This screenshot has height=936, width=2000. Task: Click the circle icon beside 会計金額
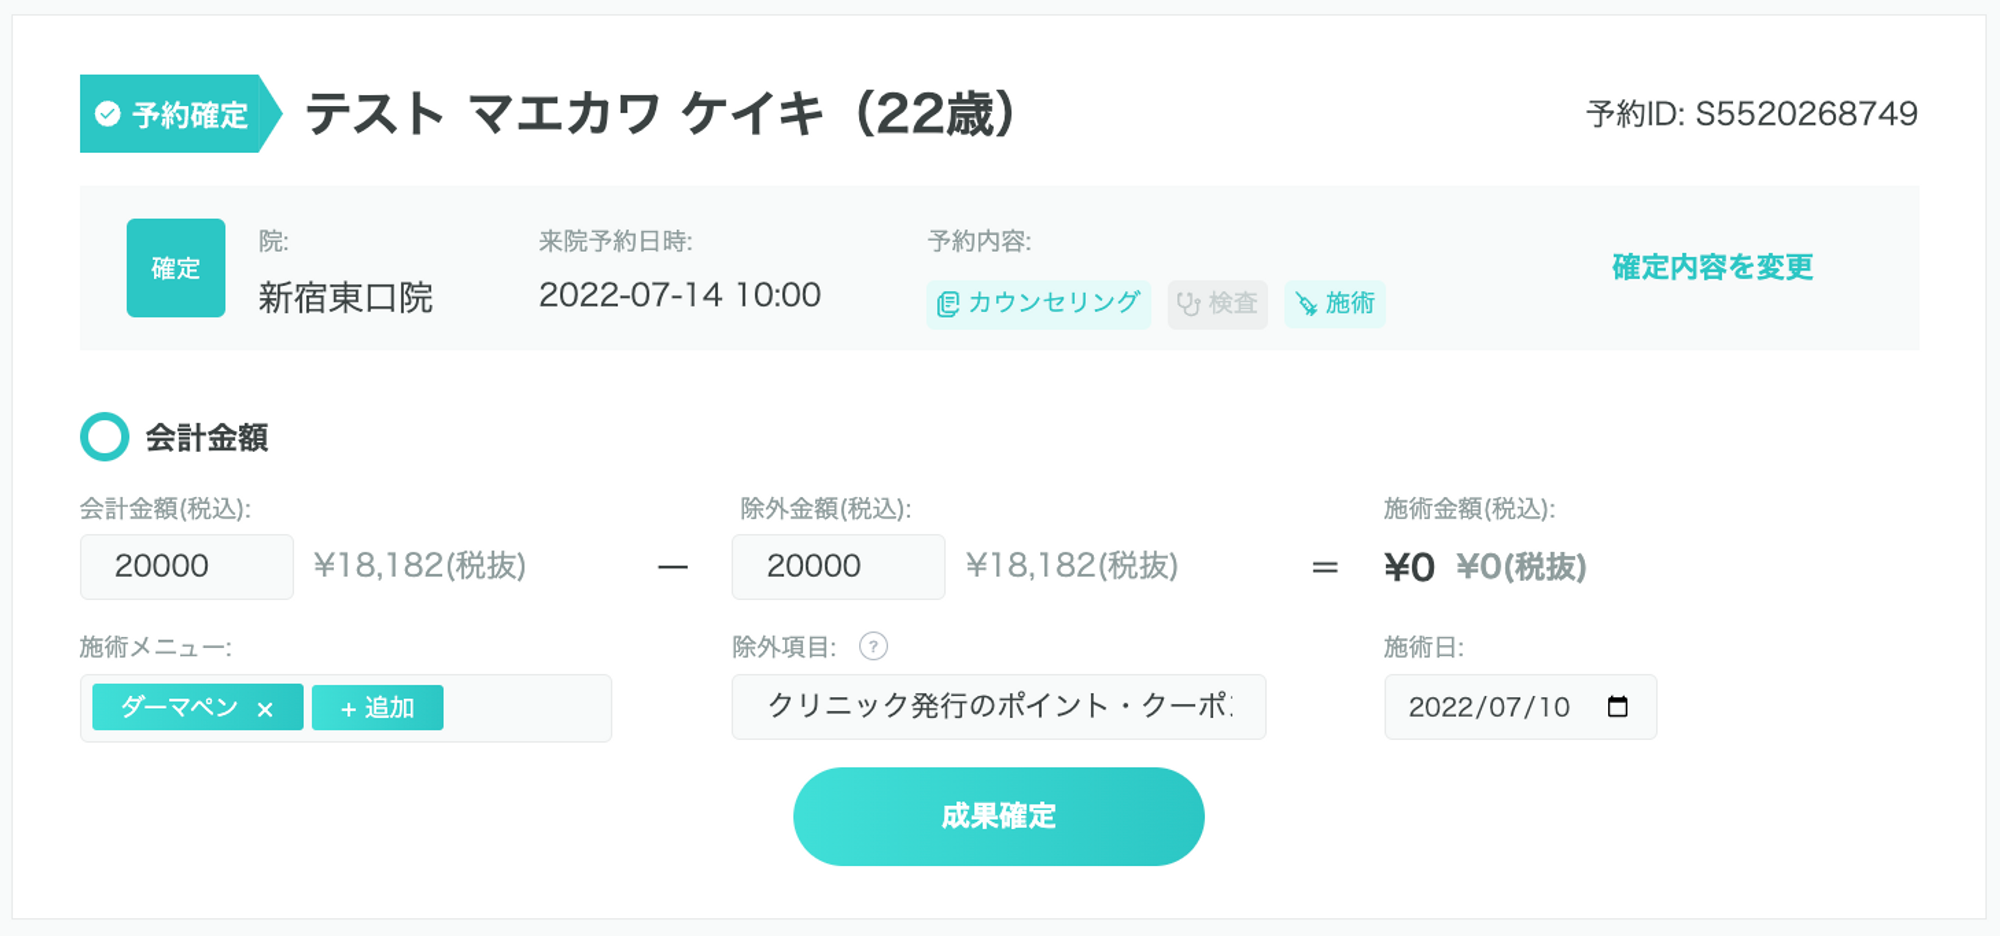coord(105,437)
